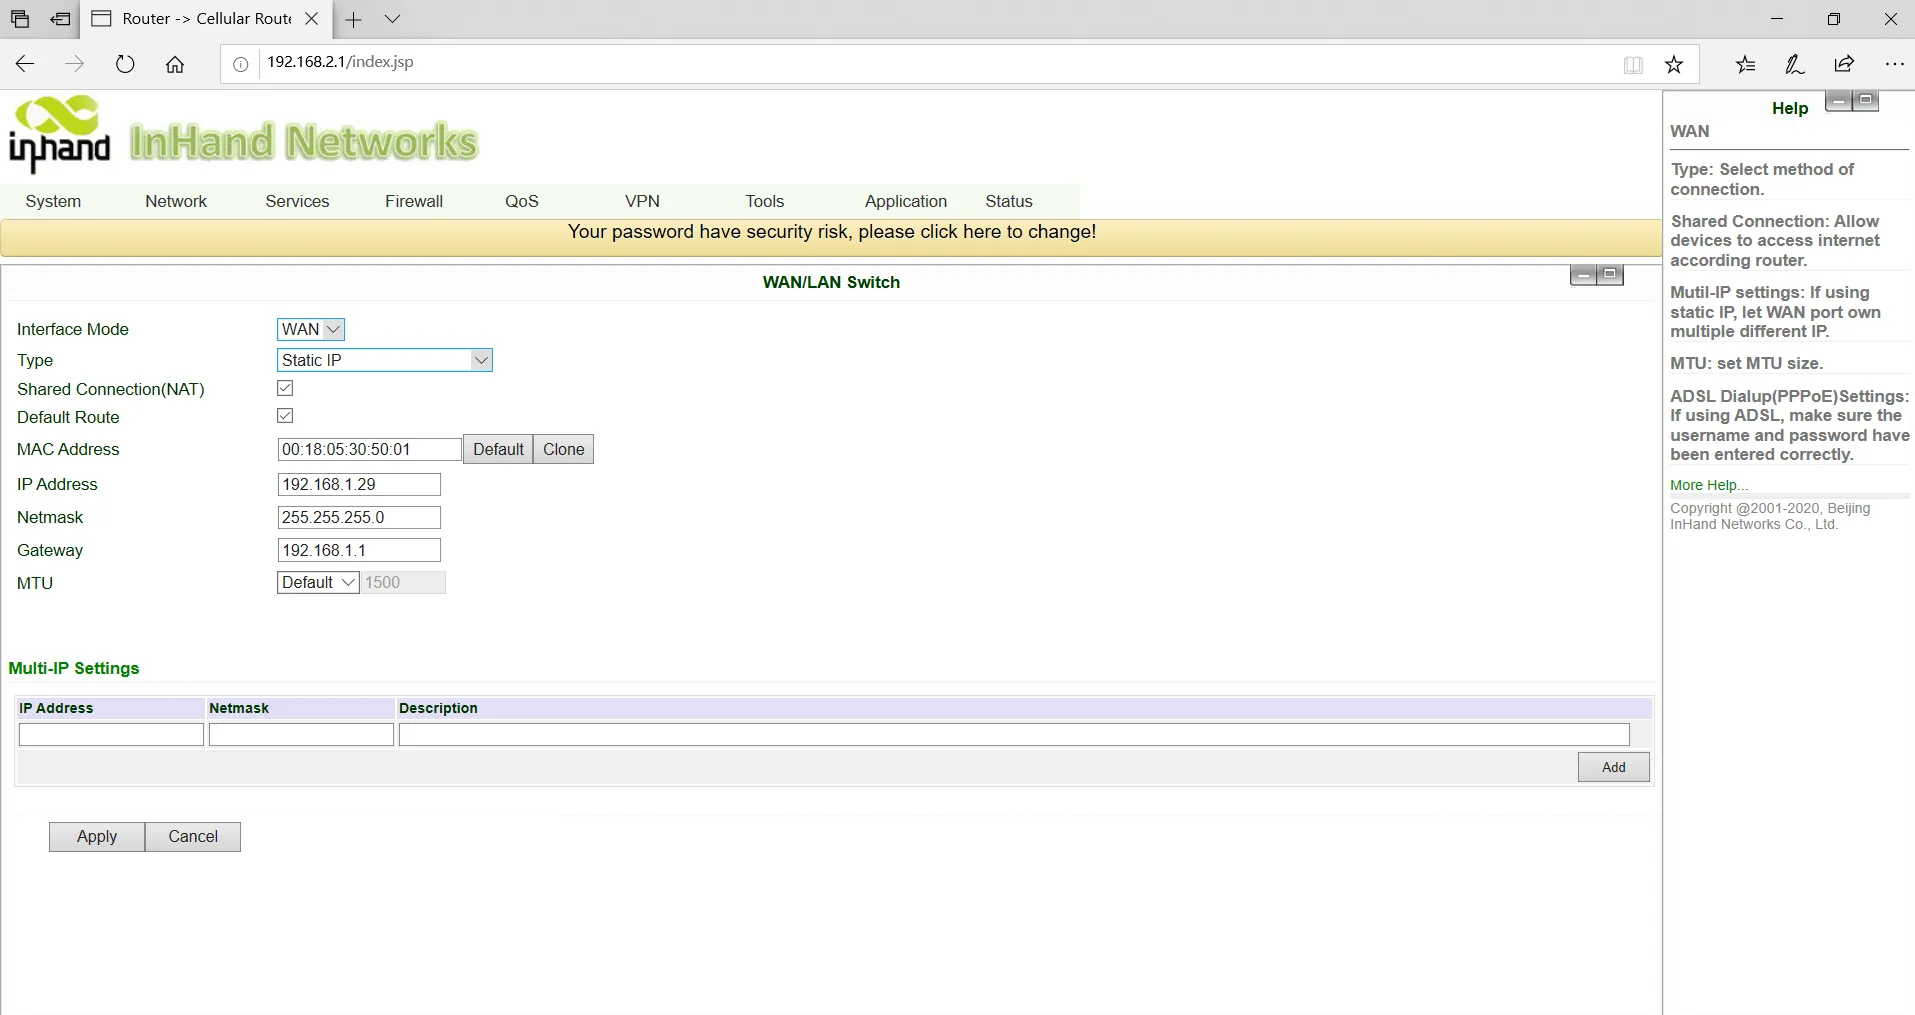Set these tabs aside icon

61,19
